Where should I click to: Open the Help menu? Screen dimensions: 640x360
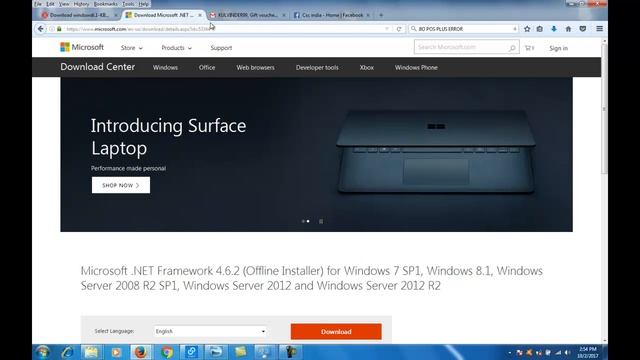(x=144, y=4)
